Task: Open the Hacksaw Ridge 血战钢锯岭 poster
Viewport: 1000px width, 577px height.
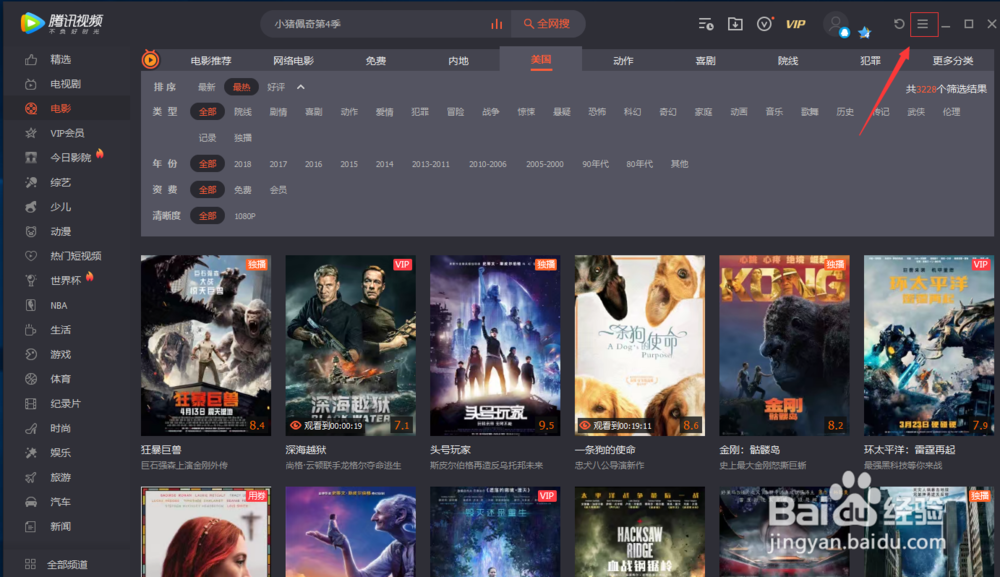Action: (640, 532)
